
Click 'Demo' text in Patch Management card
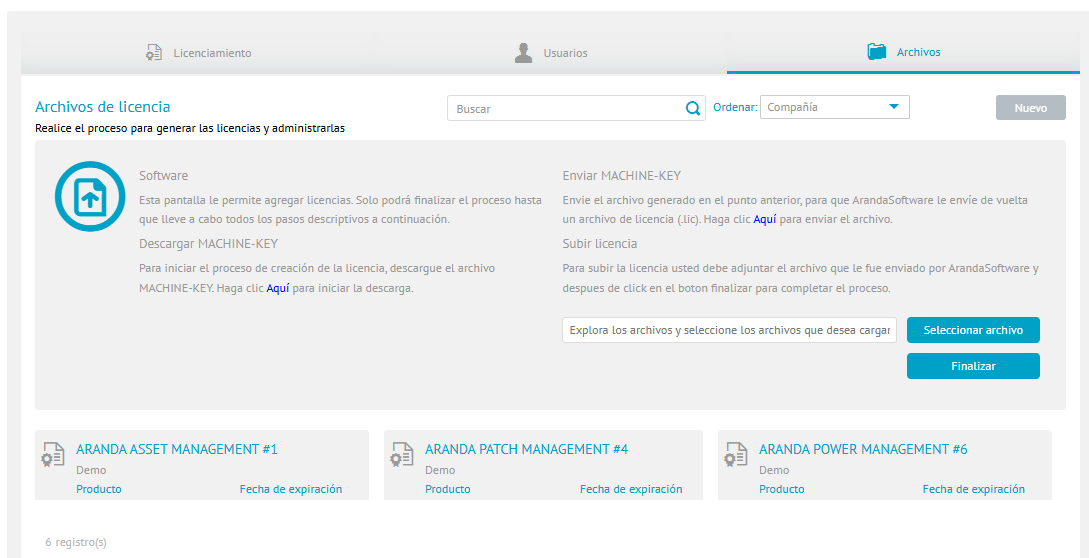440,470
